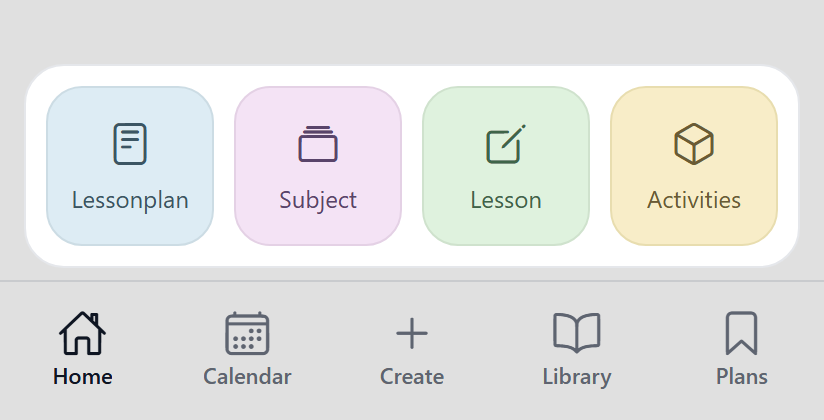Open the Calendar icon in bottom bar
824x420 pixels.
[x=247, y=333]
